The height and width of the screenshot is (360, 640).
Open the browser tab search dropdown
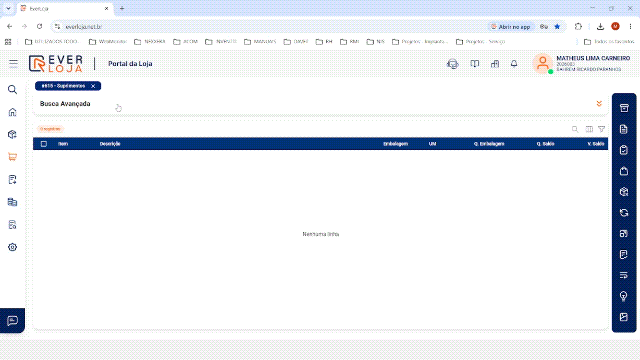[8, 8]
